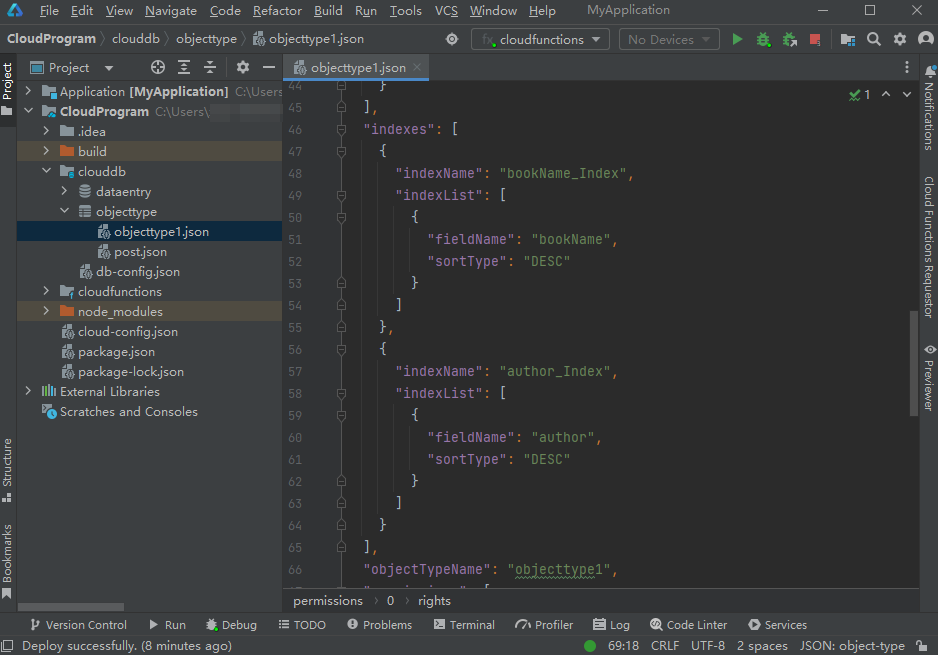938x655 pixels.
Task: Open the Terminal tool window
Action: [464, 625]
